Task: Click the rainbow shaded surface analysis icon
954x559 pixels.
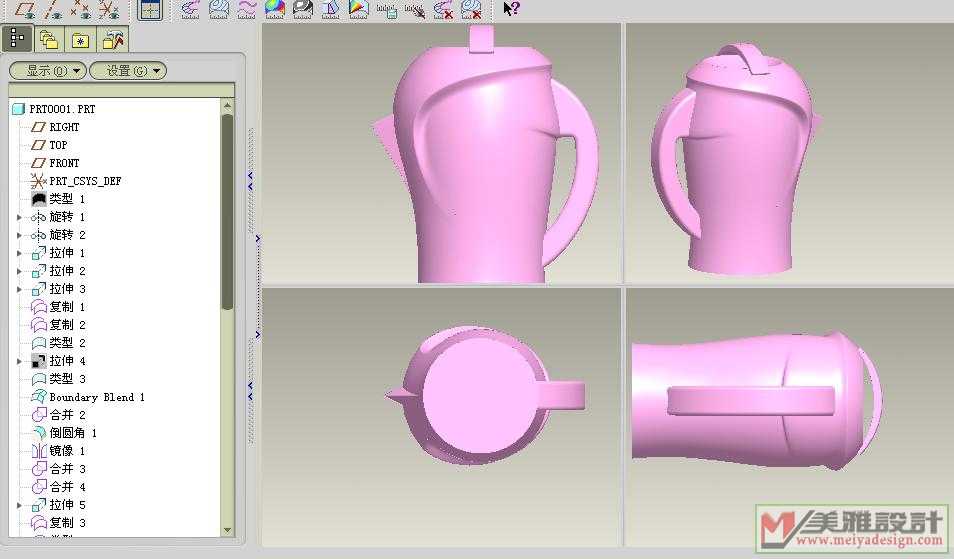Action: [274, 10]
